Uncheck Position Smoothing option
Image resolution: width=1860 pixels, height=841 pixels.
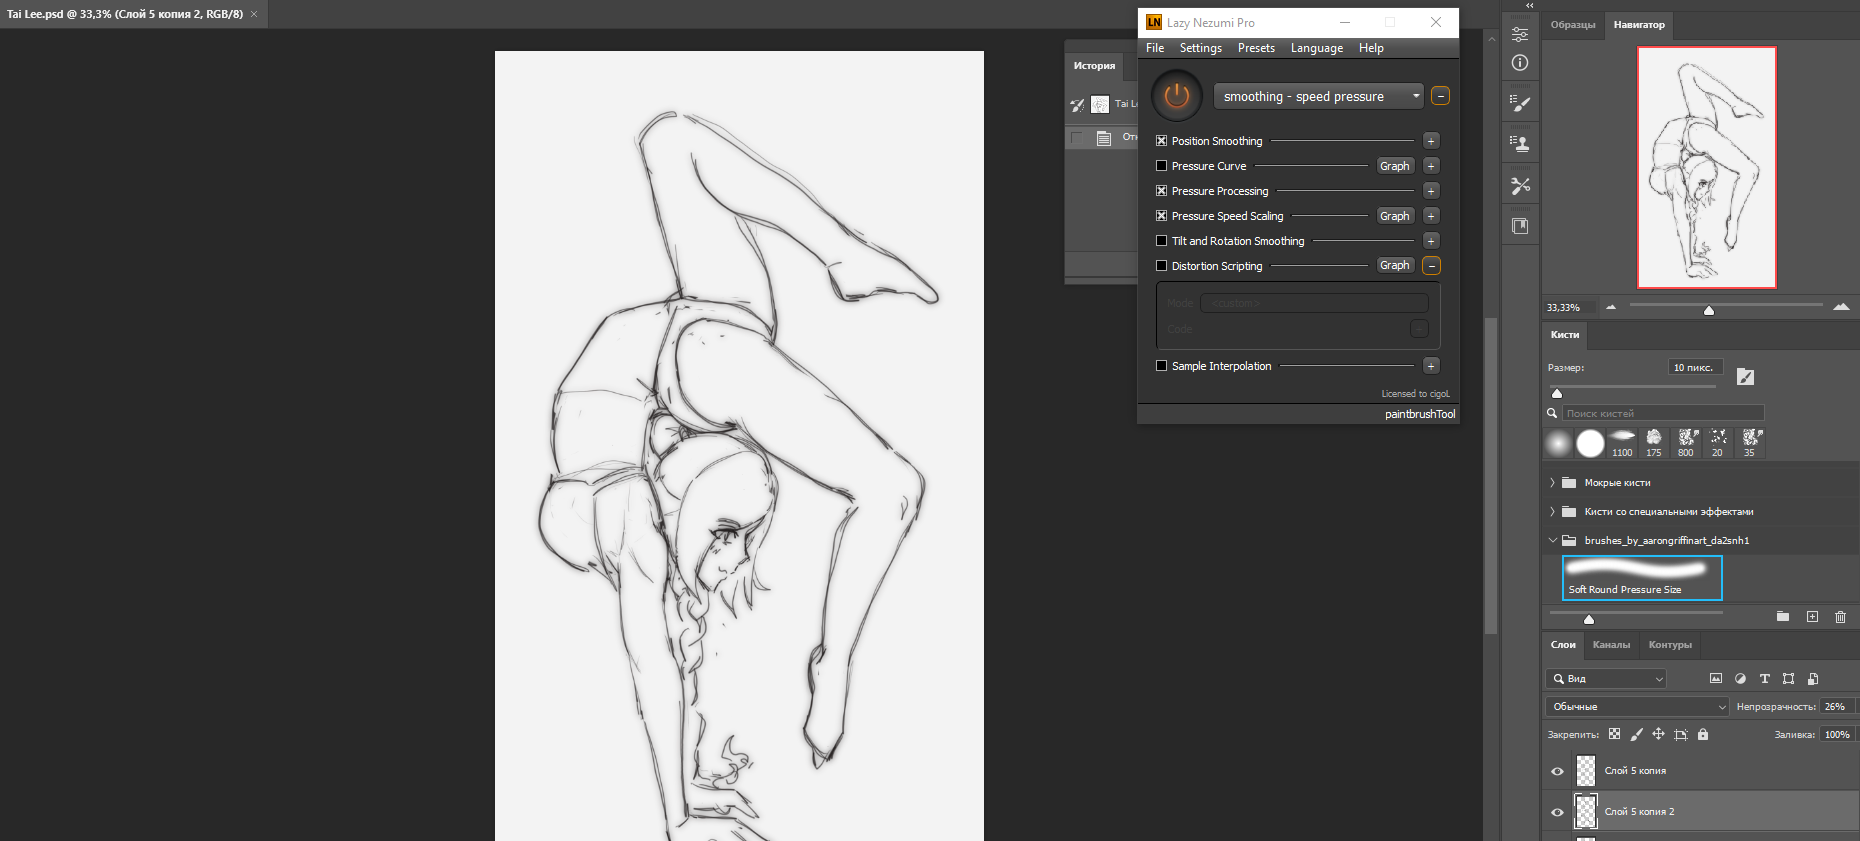[x=1161, y=141]
